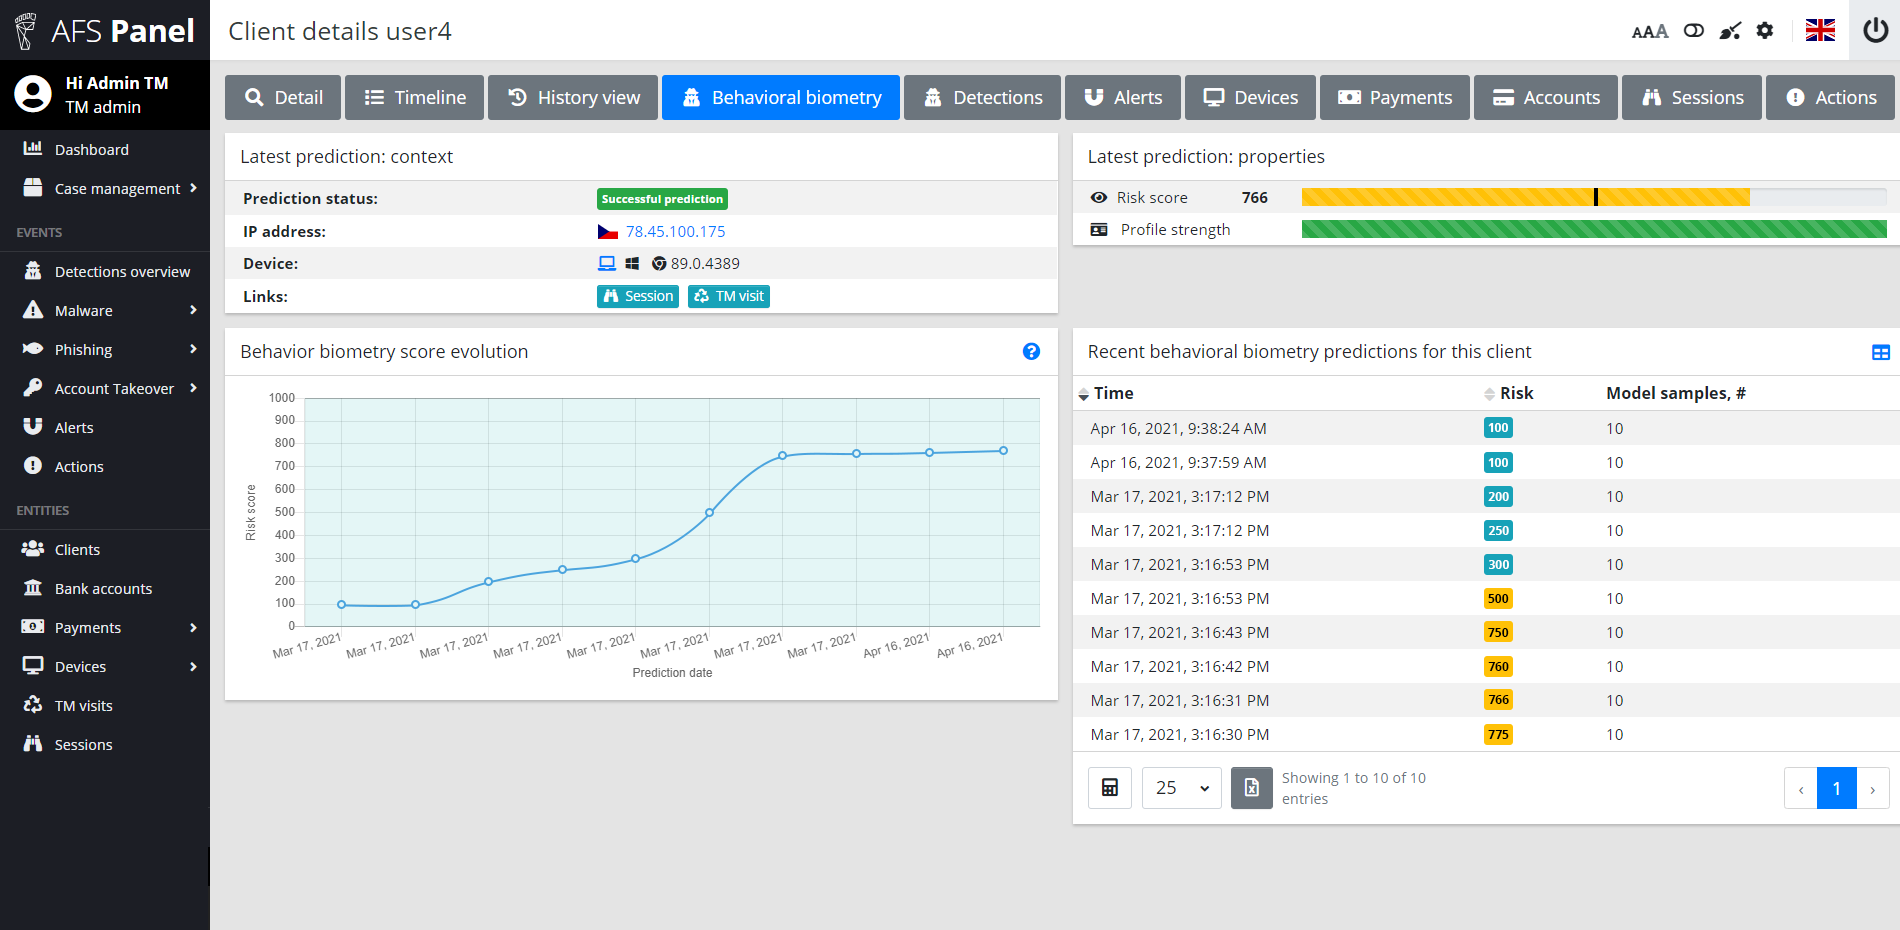Expand the Payments sidebar section
This screenshot has height=930, width=1900.
(88, 627)
